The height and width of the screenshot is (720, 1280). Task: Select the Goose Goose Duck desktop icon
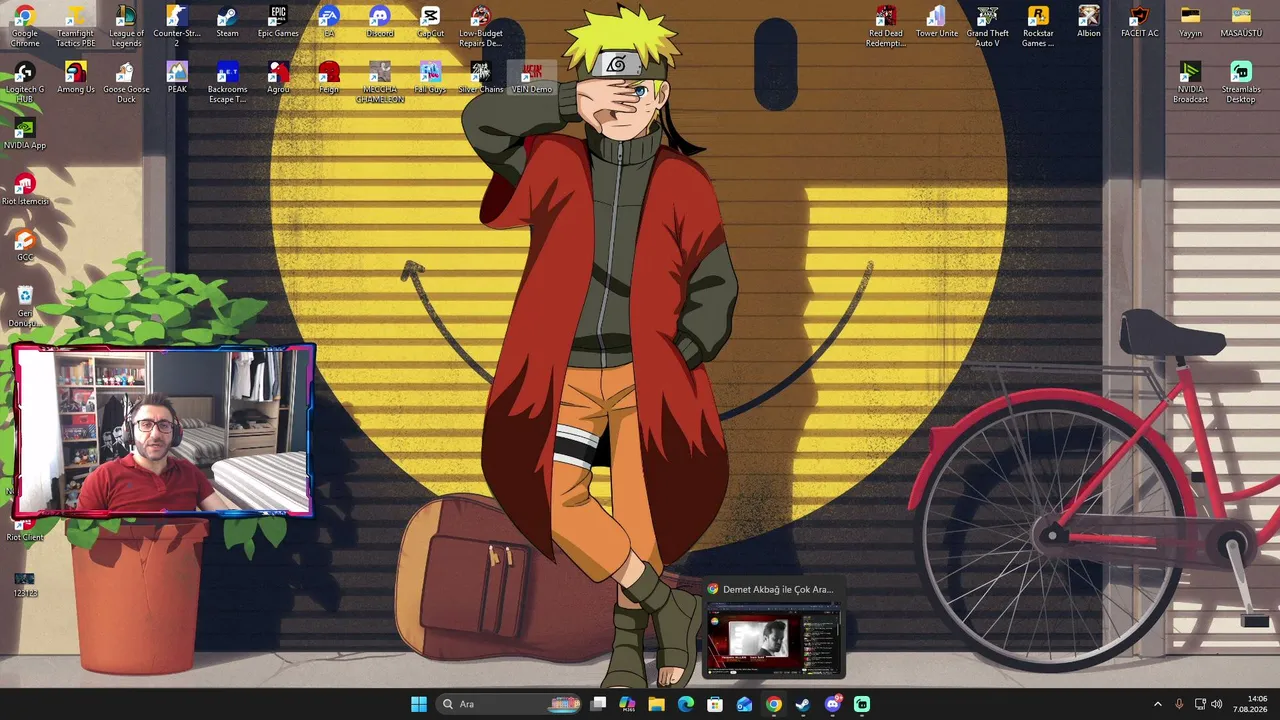(126, 82)
